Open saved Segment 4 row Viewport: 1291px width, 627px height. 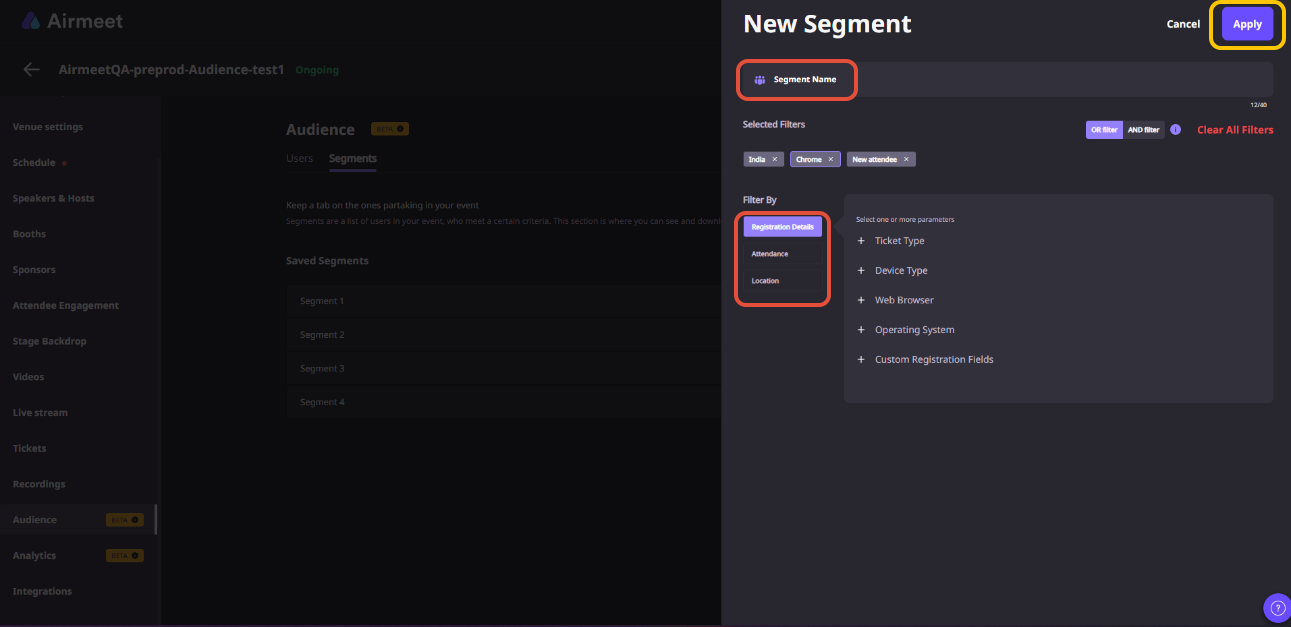(504, 402)
